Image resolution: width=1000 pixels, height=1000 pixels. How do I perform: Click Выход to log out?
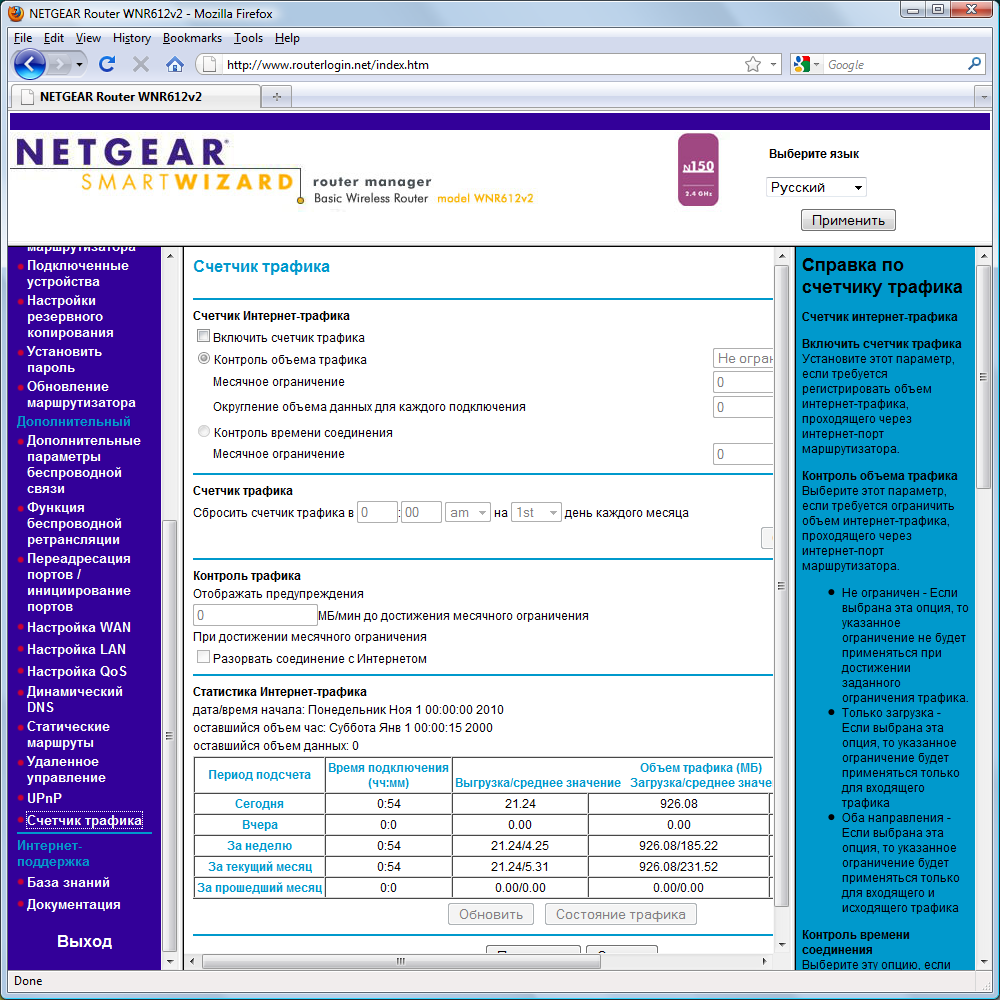(x=84, y=941)
